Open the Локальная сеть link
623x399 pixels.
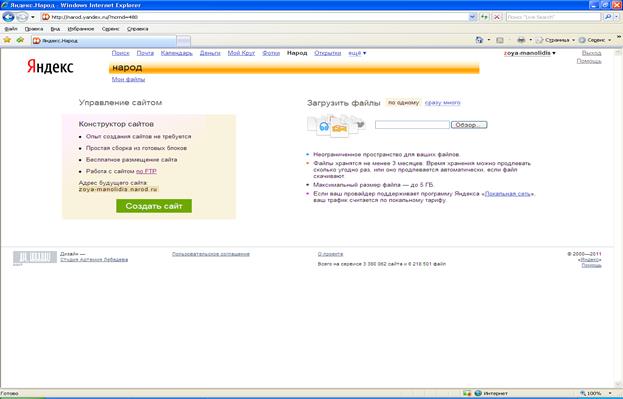coord(508,194)
